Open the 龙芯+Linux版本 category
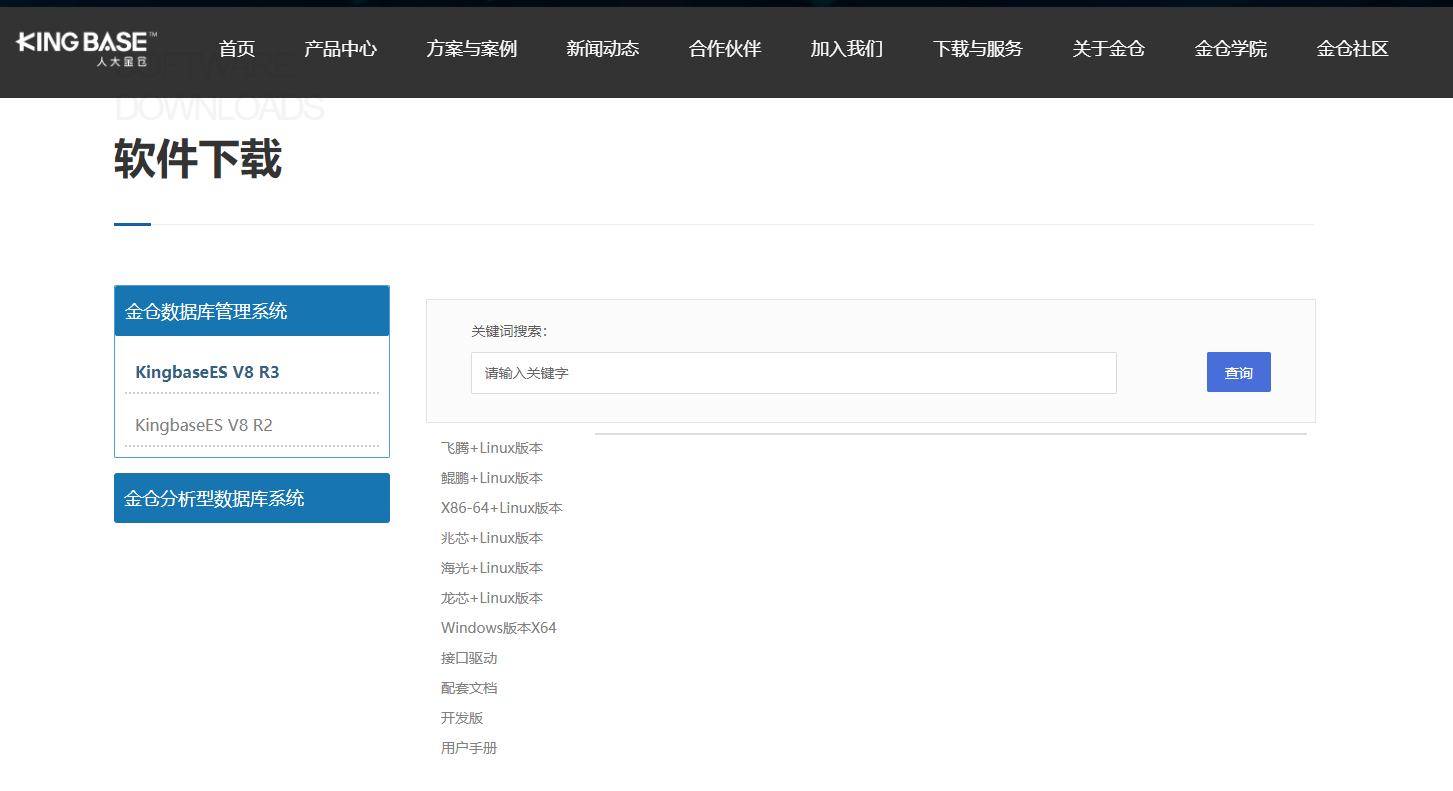 492,598
